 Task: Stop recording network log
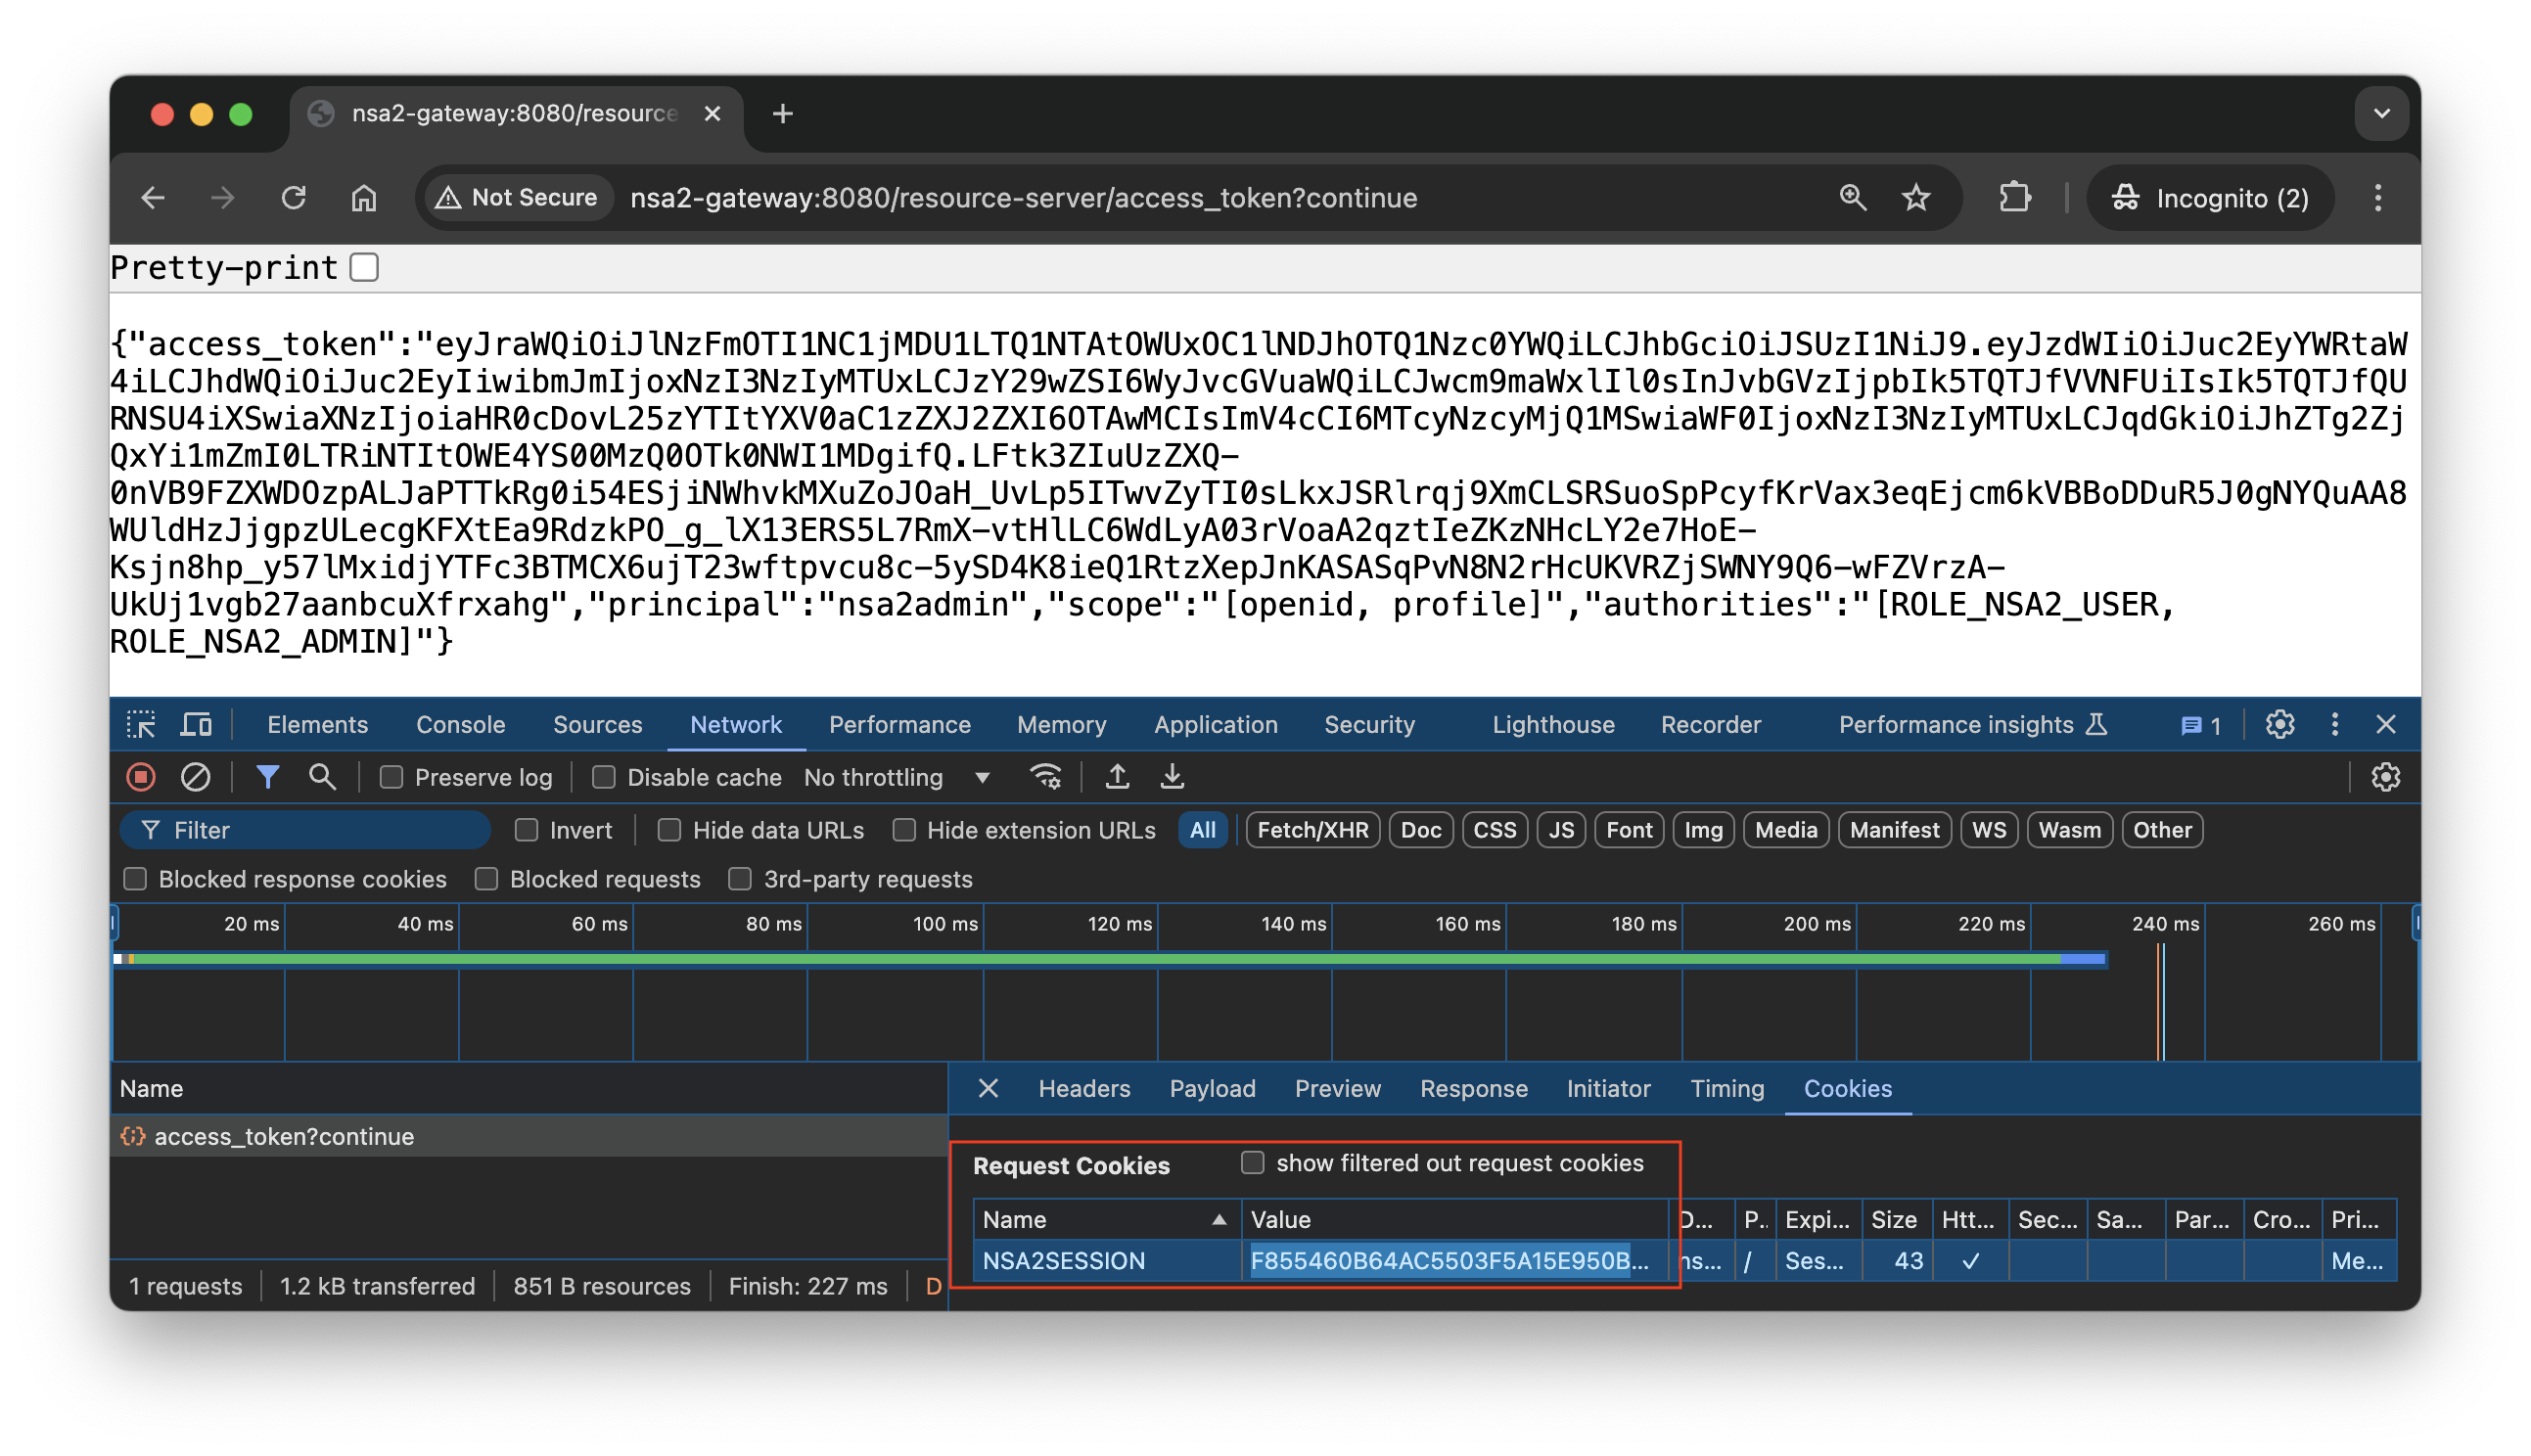(141, 777)
